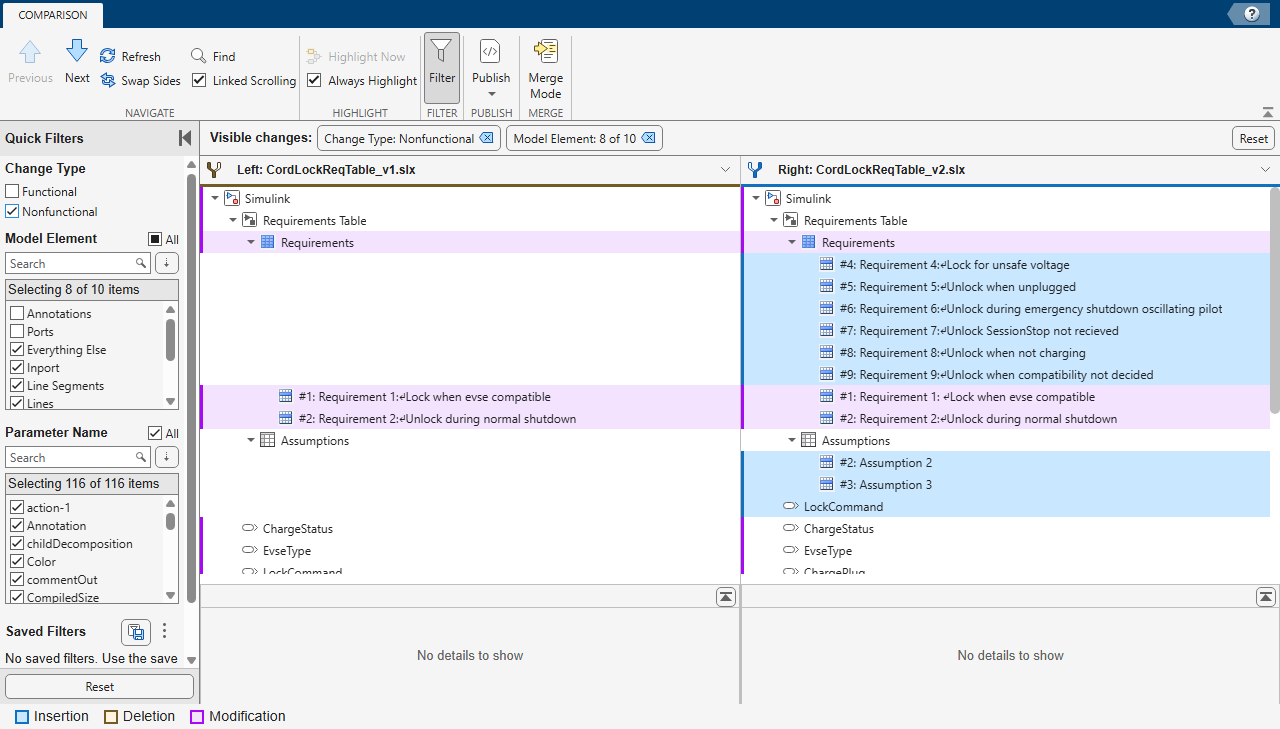Screen dimensions: 1280x729
Task: Toggle the Filter button
Action: point(442,66)
